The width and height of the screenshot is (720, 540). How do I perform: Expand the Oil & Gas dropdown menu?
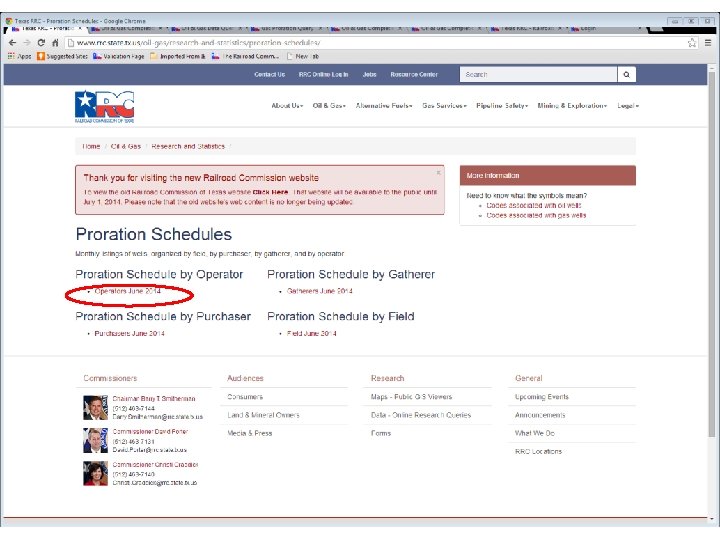point(329,106)
